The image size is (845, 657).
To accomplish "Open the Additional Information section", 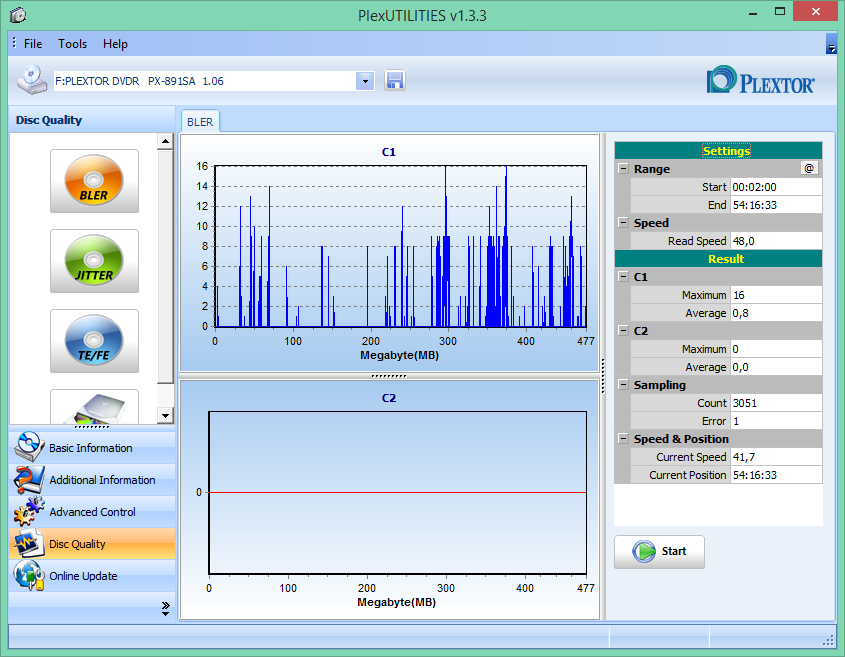I will [92, 480].
